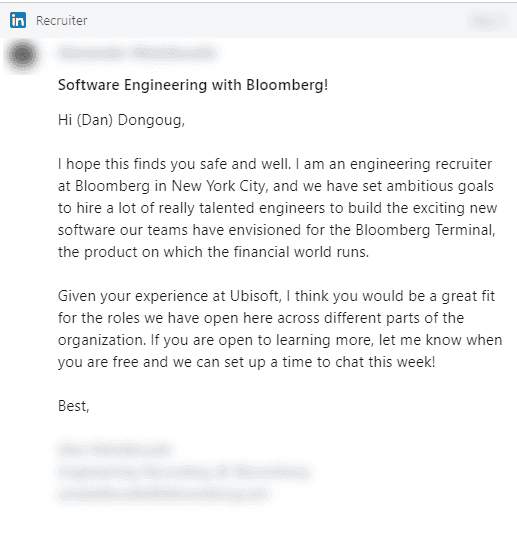This screenshot has width=517, height=535.
Task: Click the third blurred signature line
Action: point(163,494)
